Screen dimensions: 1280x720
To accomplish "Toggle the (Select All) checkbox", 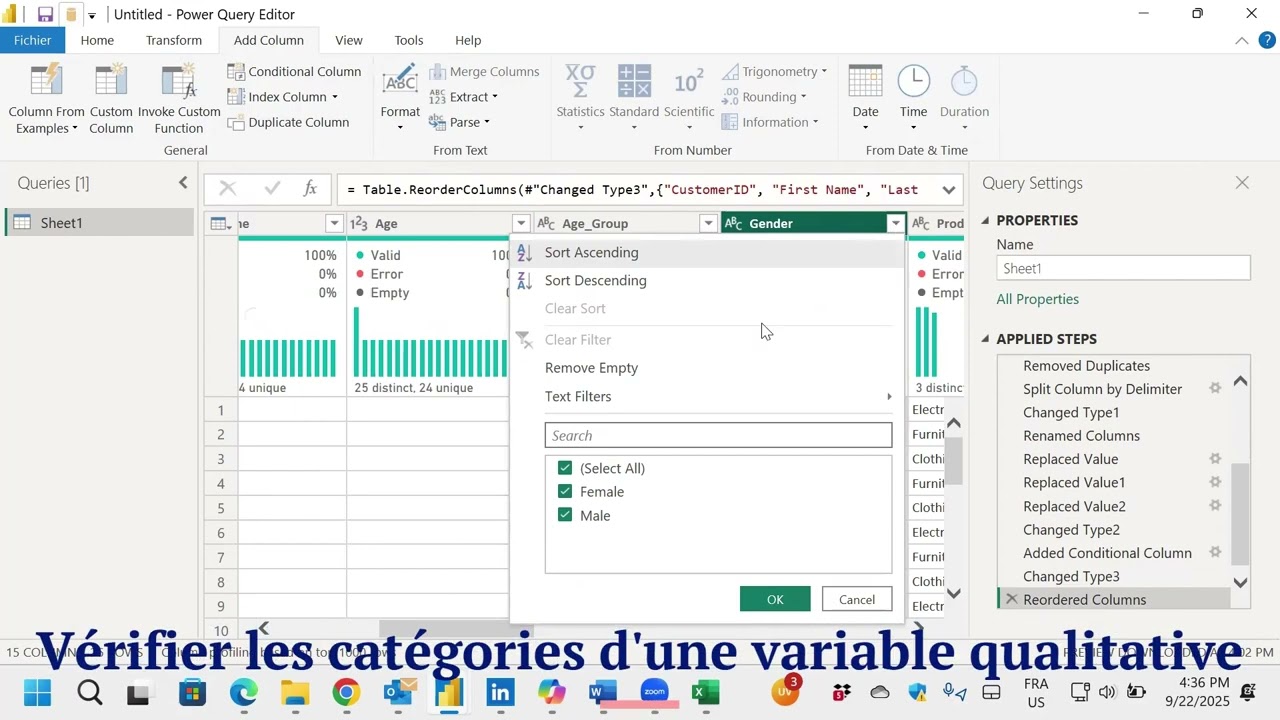I will (x=565, y=468).
